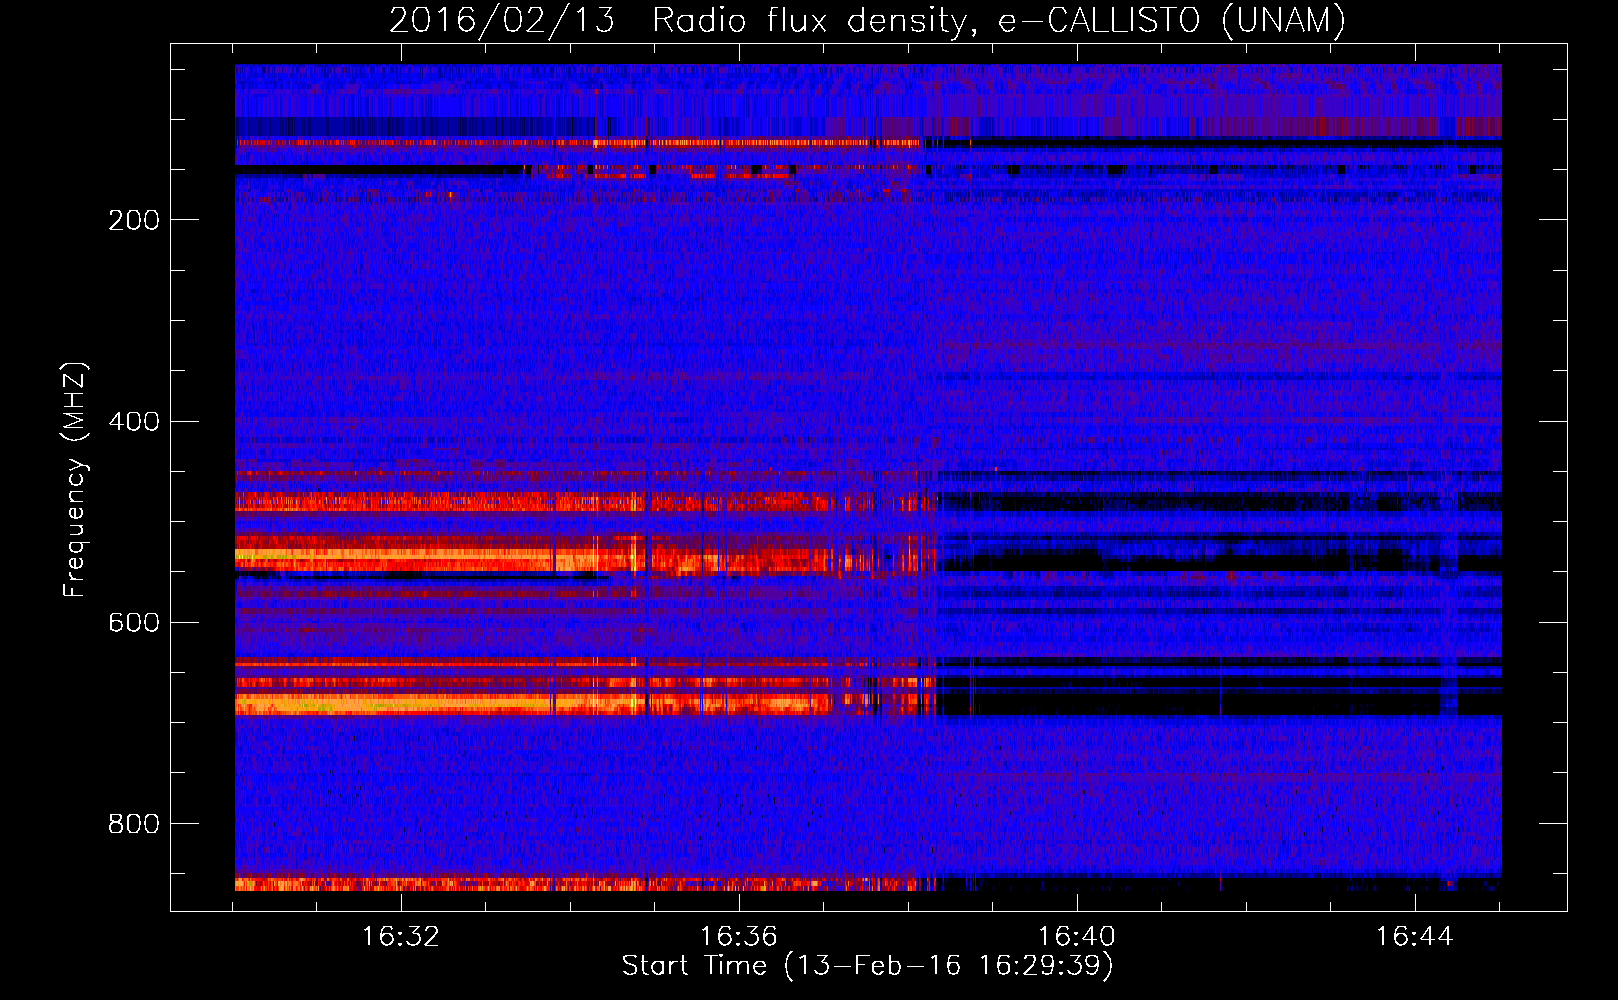Click the X-axis label 'Start Time (13-Feb-16 16:29:39)'
The image size is (1618, 1000).
(867, 966)
